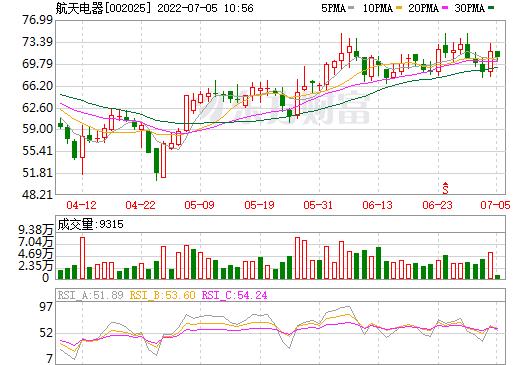This screenshot has height=365, width=520.
Task: Select the 04-22 date label
Action: pyautogui.click(x=140, y=205)
